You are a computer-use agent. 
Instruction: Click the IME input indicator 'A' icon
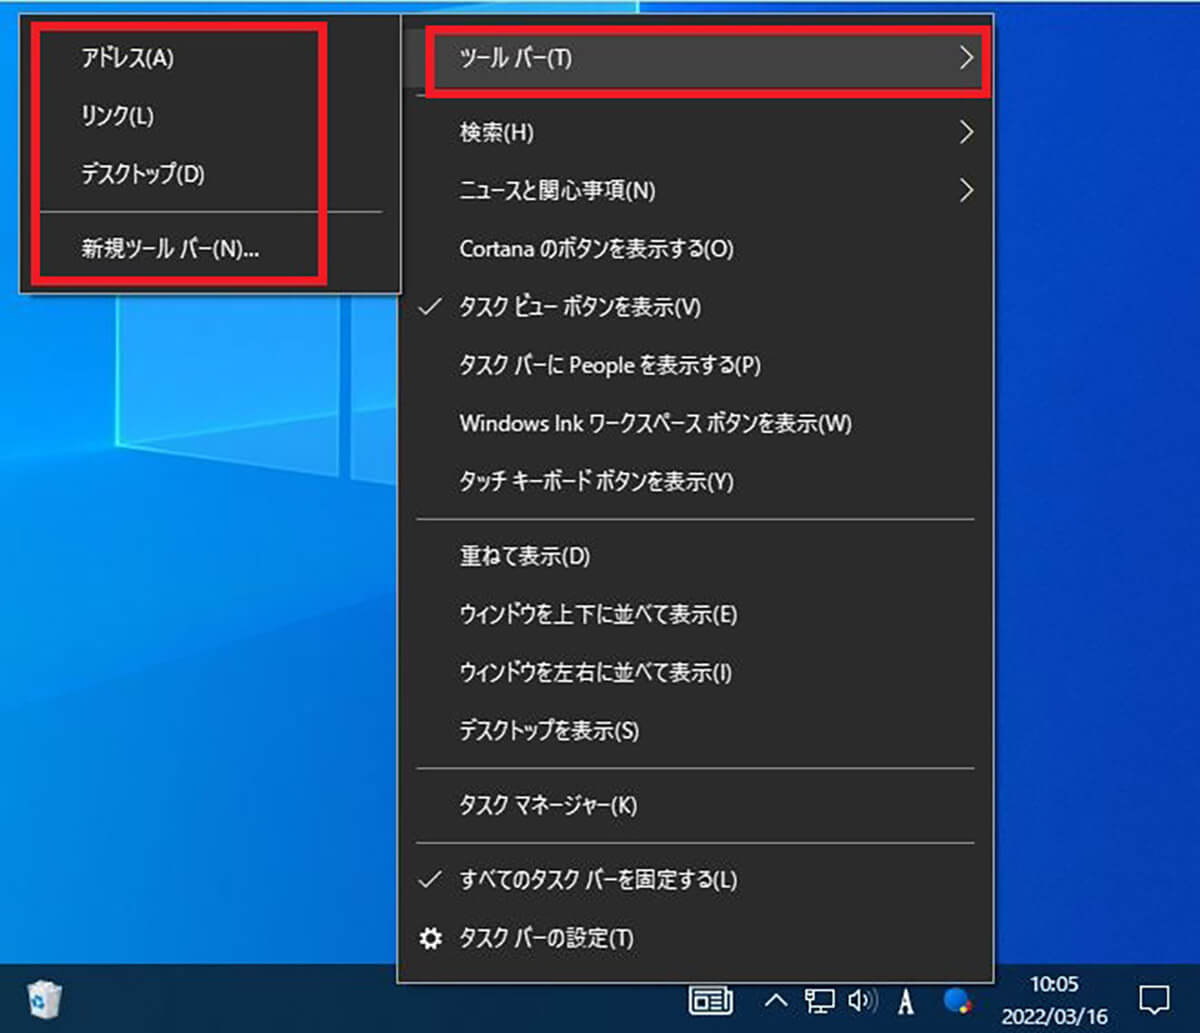pos(904,998)
